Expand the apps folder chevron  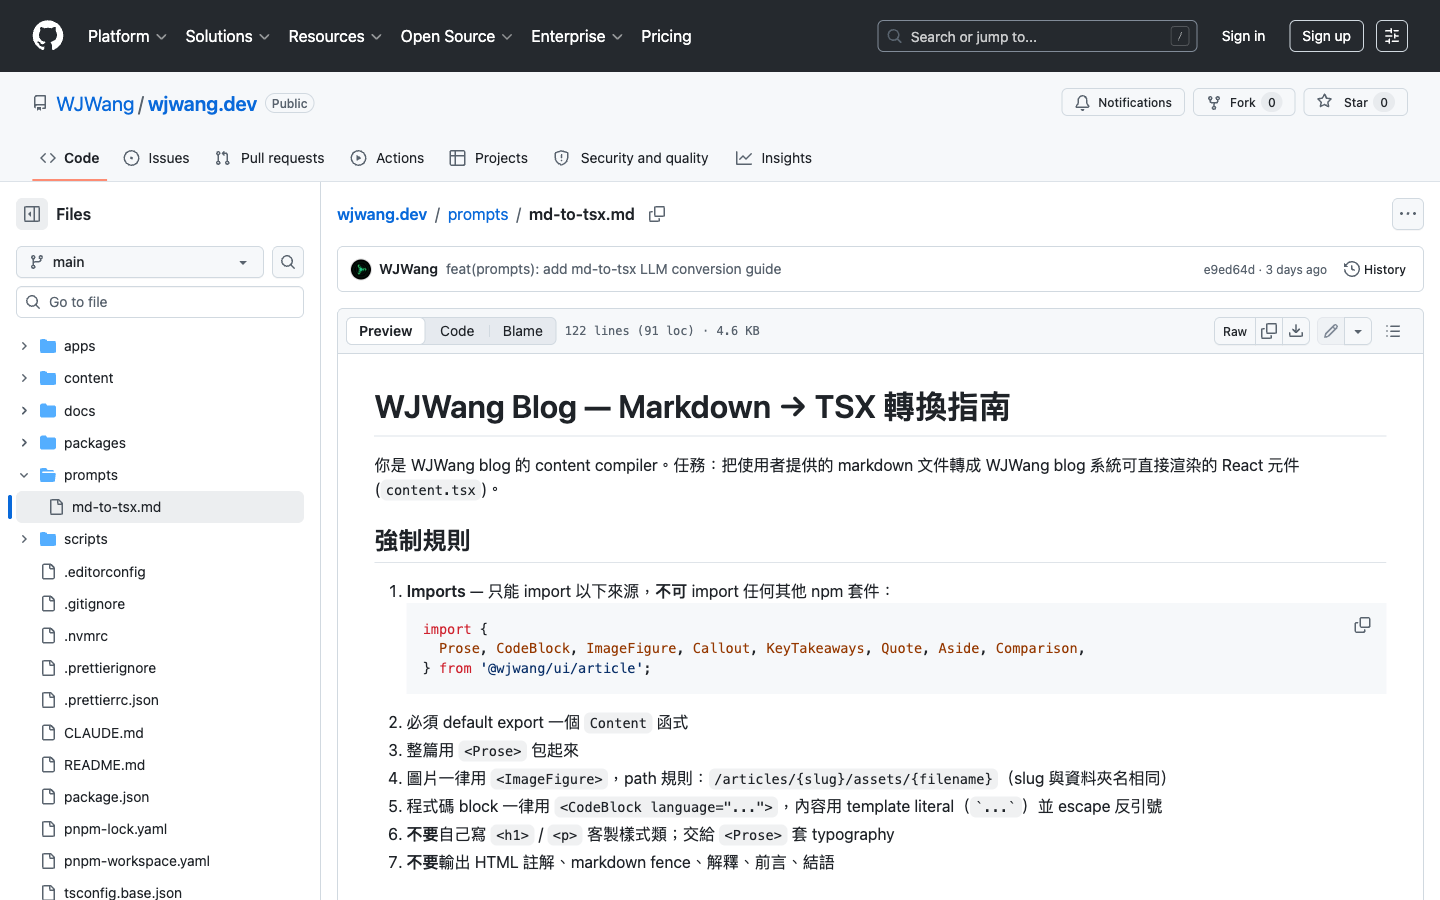pos(24,346)
